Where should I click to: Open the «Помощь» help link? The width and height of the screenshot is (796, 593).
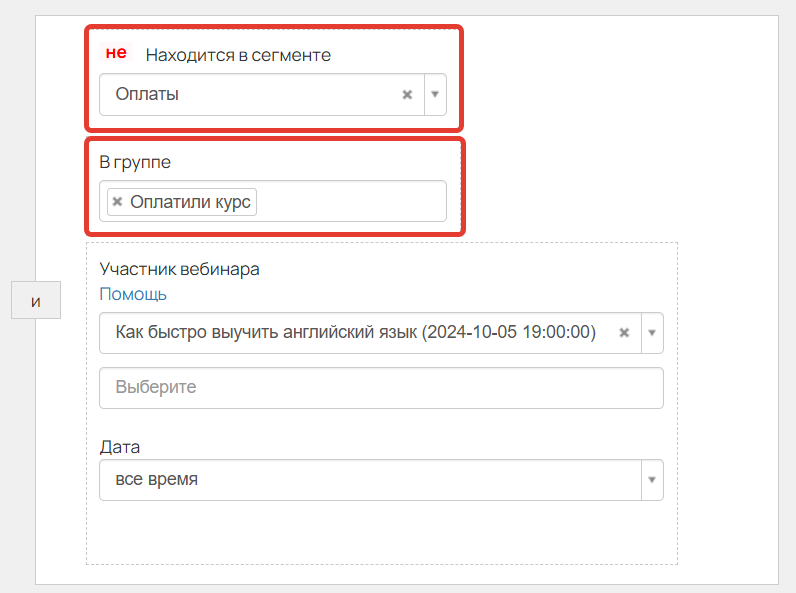click(133, 294)
